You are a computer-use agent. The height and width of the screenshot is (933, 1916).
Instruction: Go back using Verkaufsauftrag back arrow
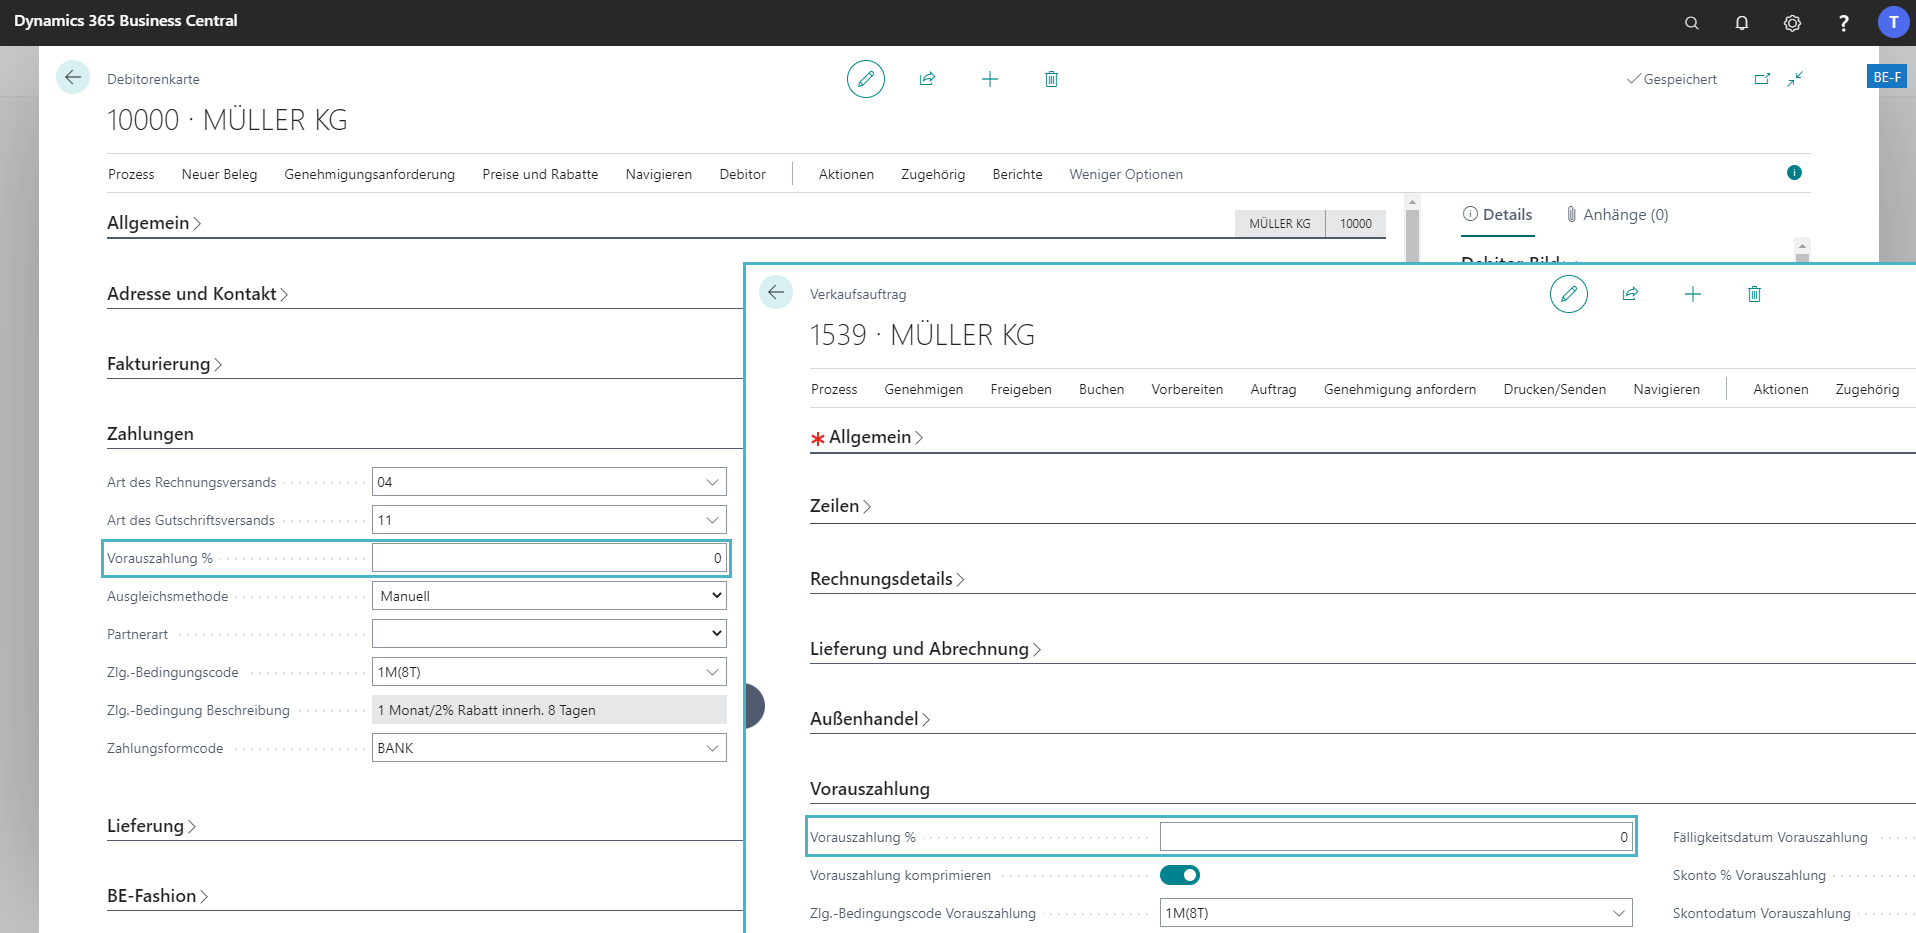tap(776, 293)
